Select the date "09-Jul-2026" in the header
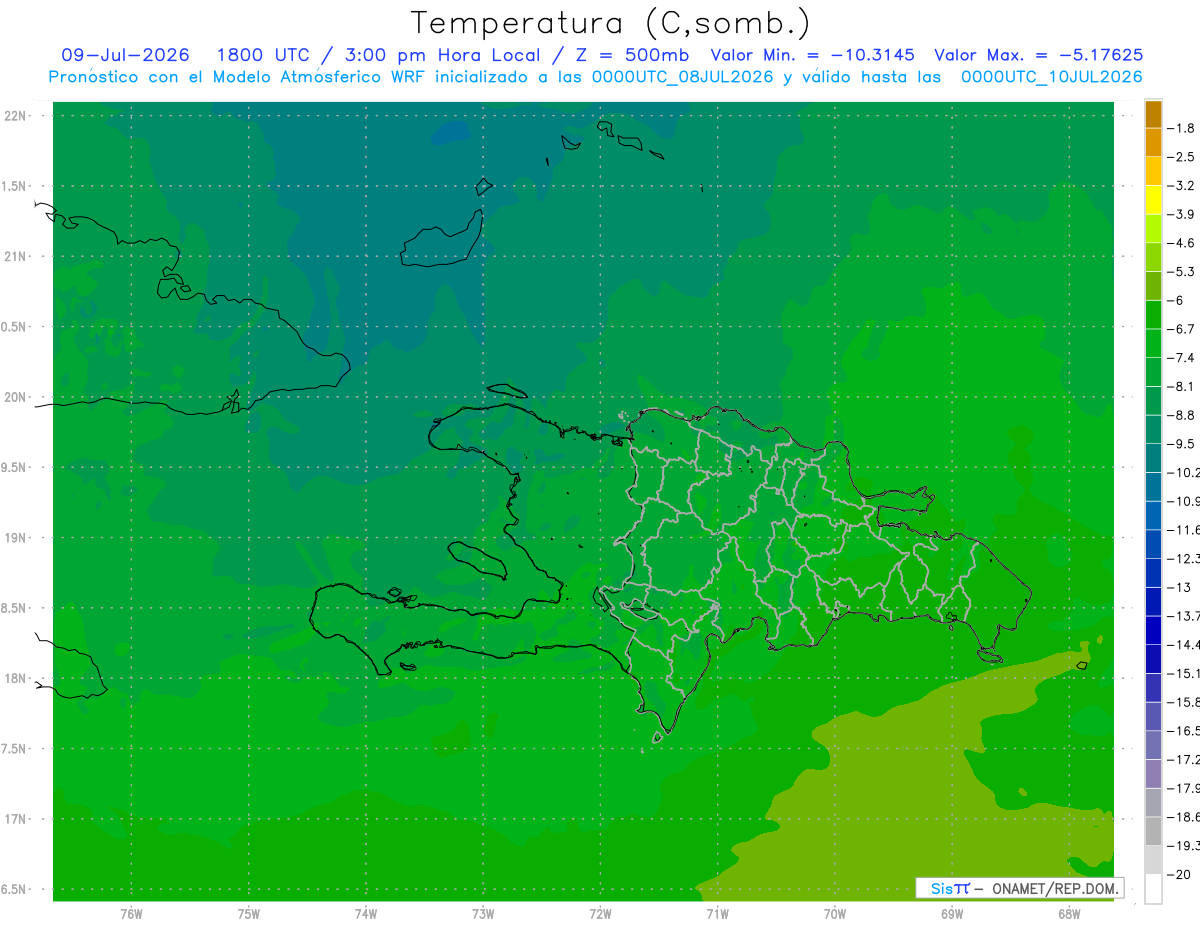Viewport: 1200px width, 927px height. (x=125, y=55)
